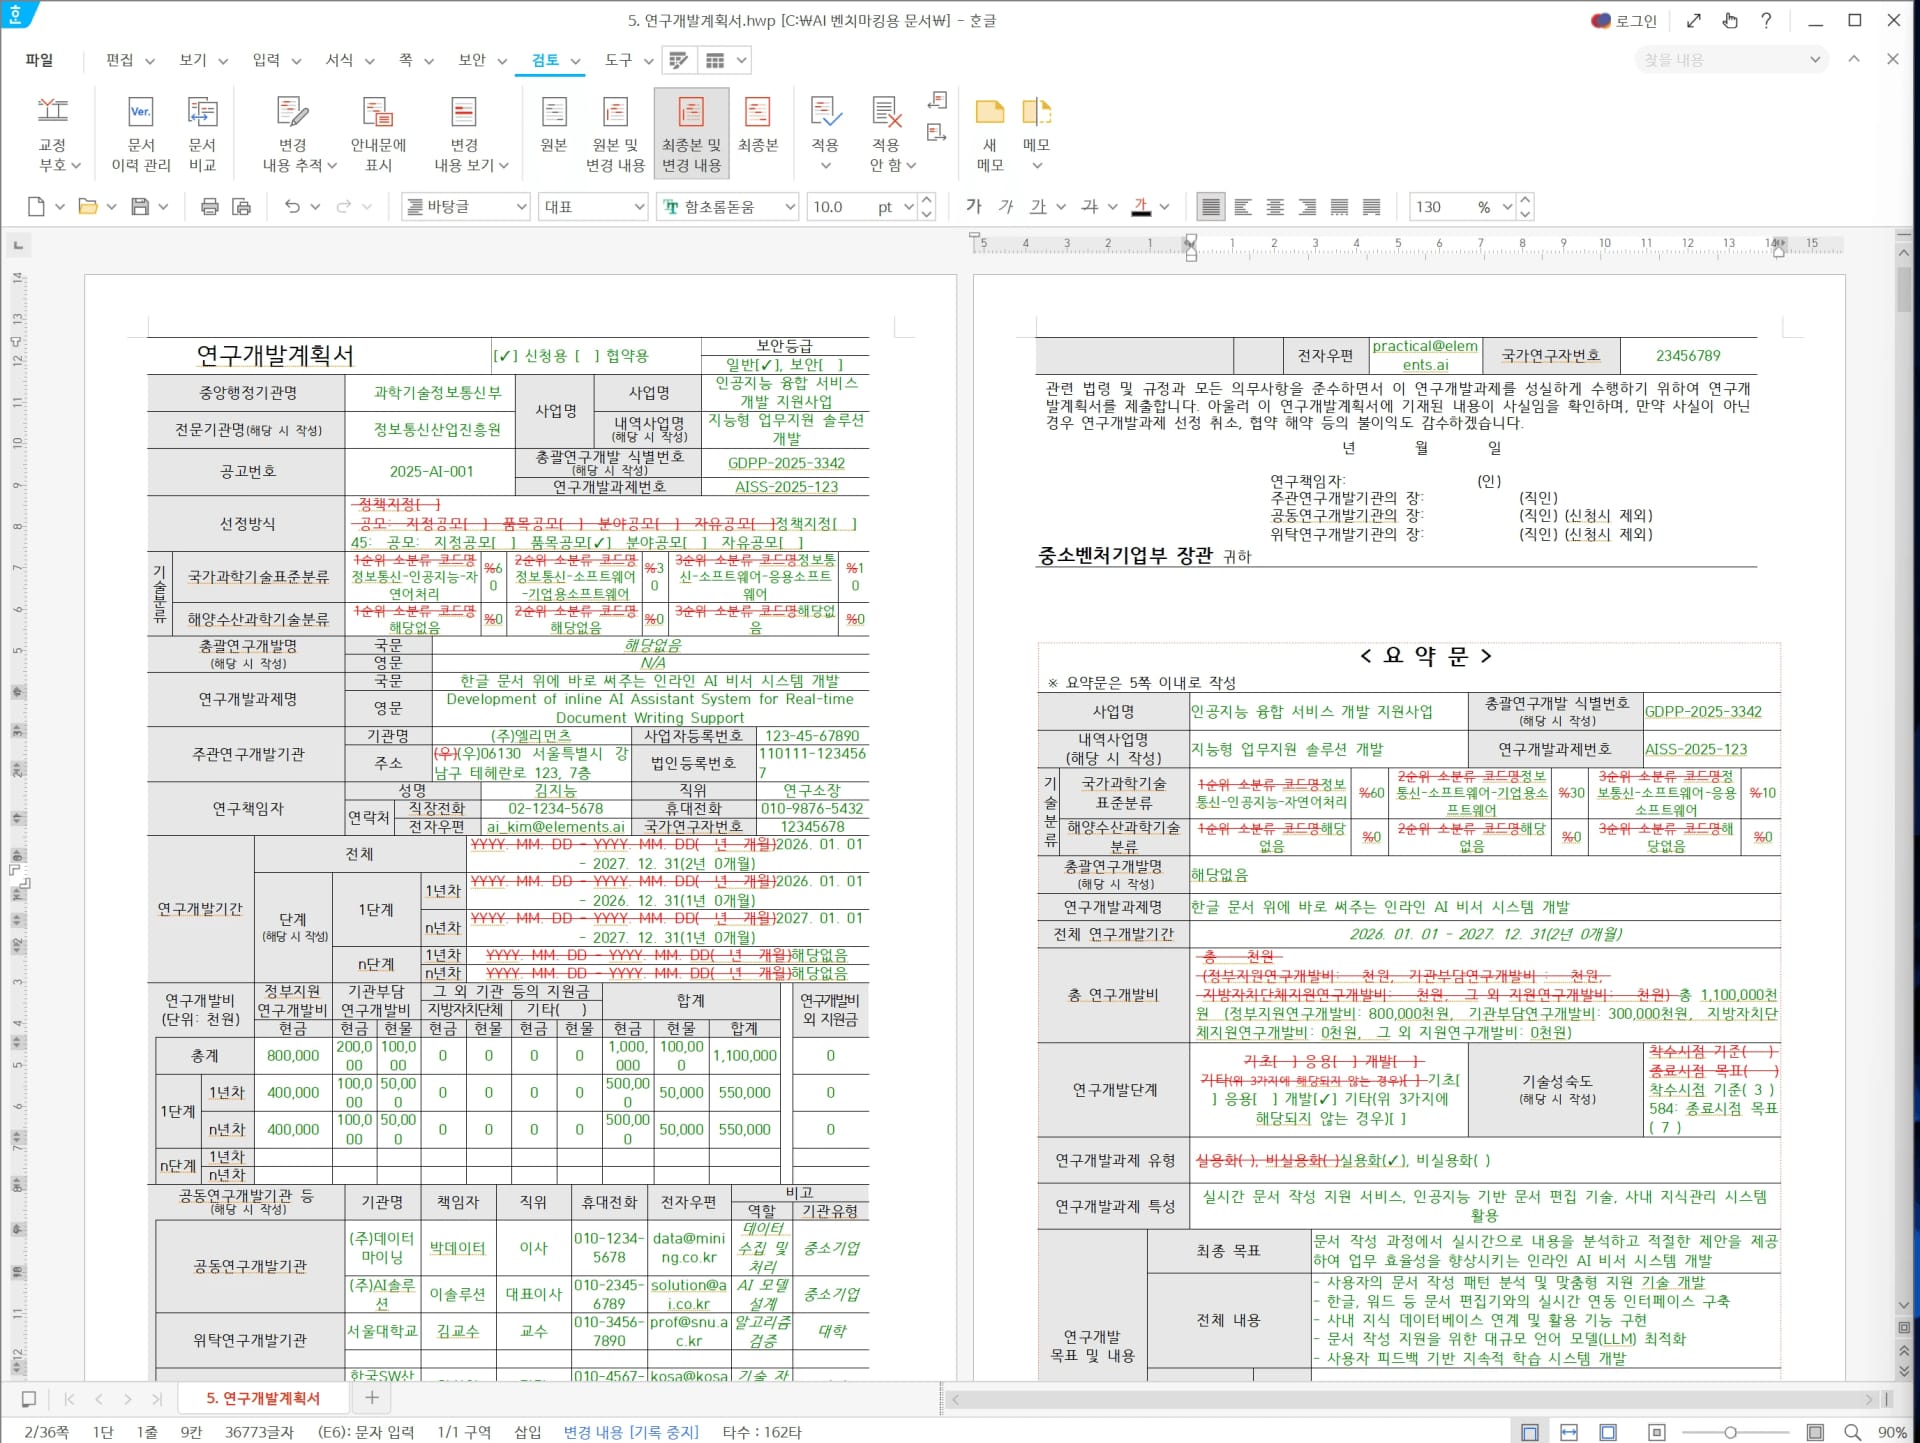
Task: Toggle 변경 내용 기록 중지 in status bar
Action: 630,1432
